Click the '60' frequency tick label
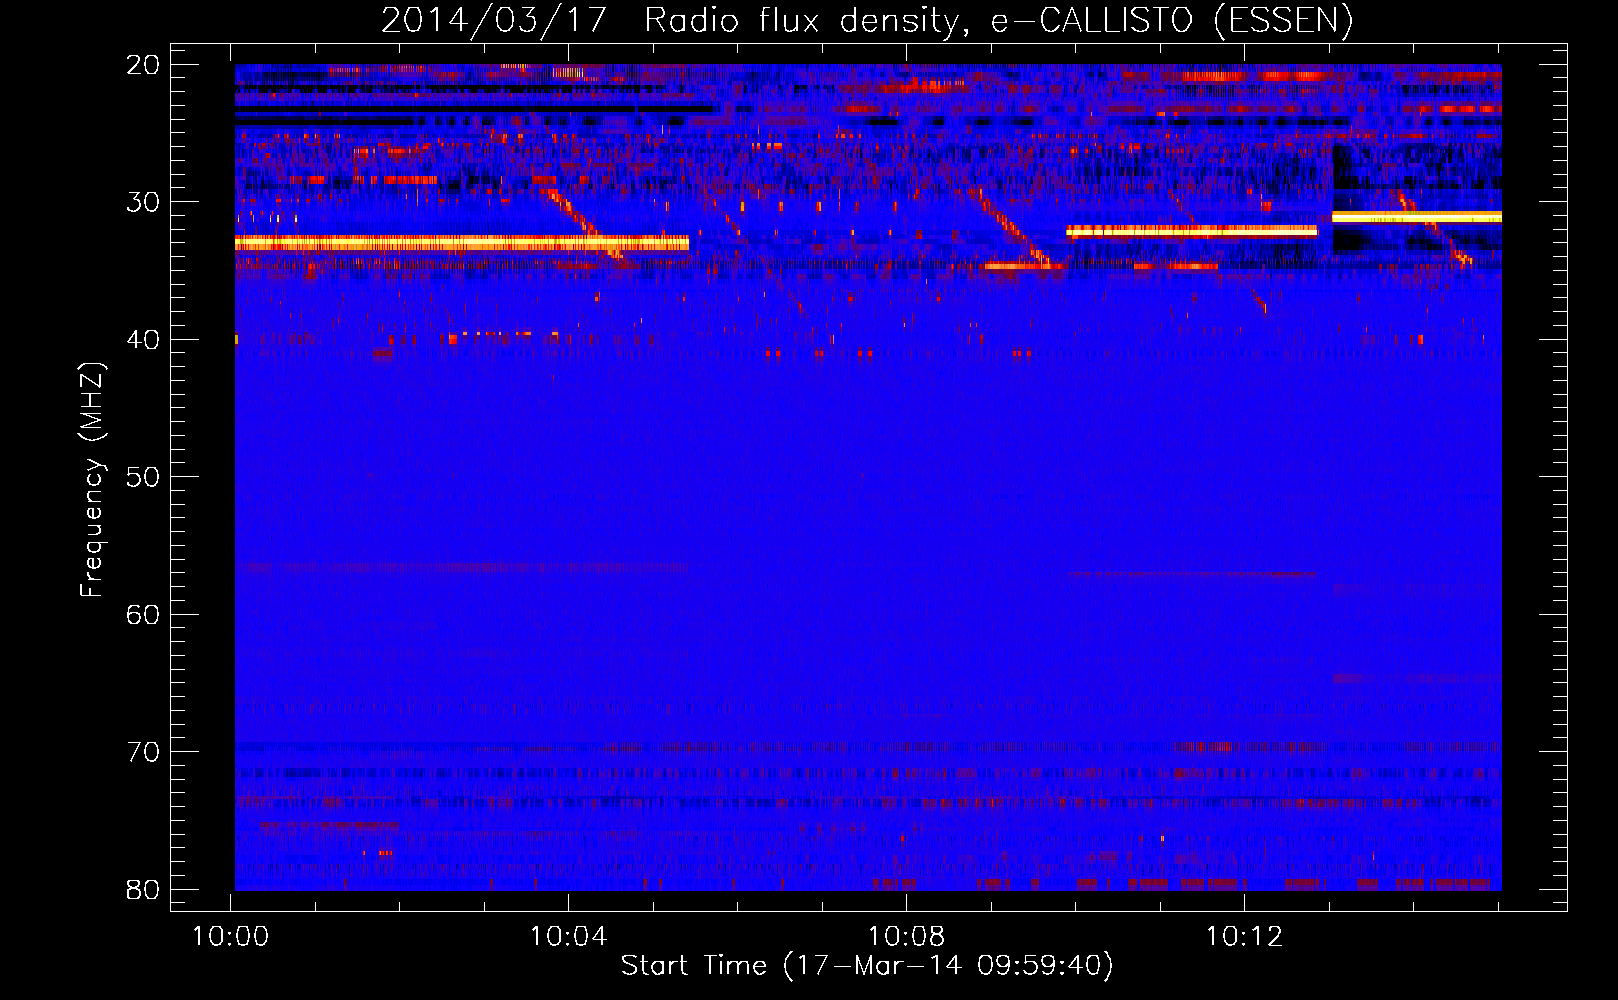This screenshot has width=1618, height=1000. (x=143, y=615)
